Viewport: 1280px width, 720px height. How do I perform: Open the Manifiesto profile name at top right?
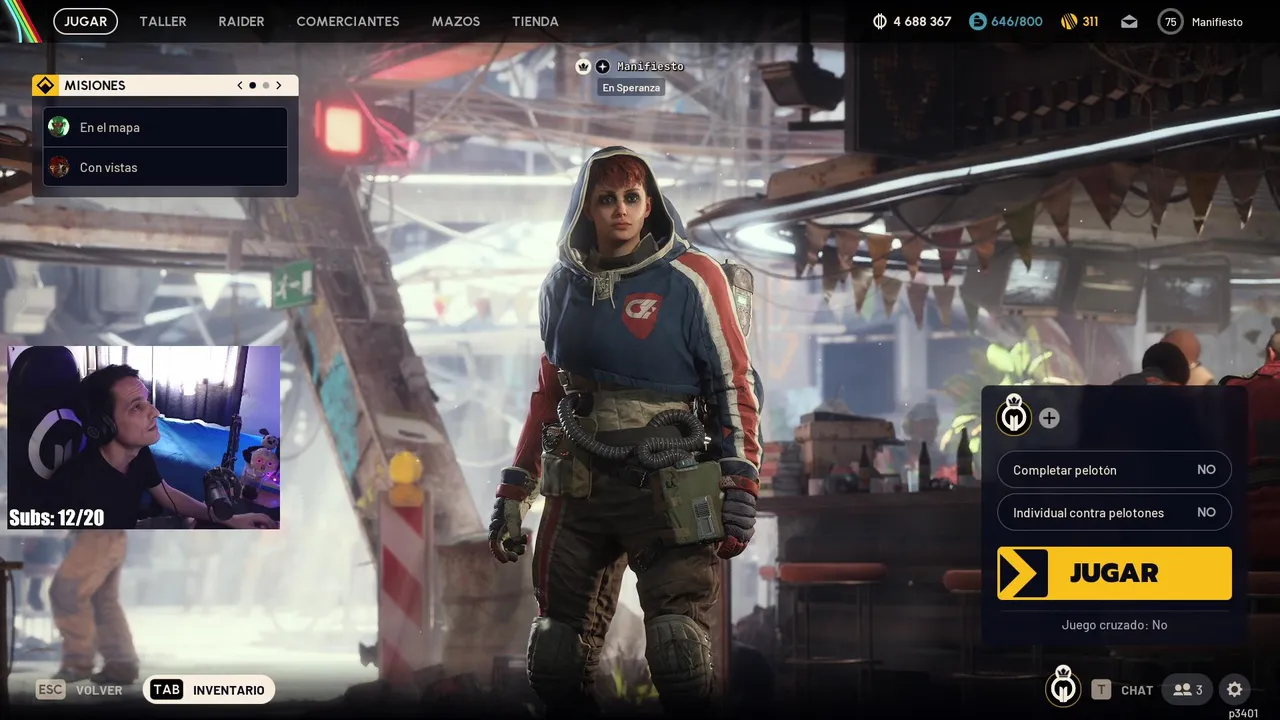click(x=1217, y=22)
